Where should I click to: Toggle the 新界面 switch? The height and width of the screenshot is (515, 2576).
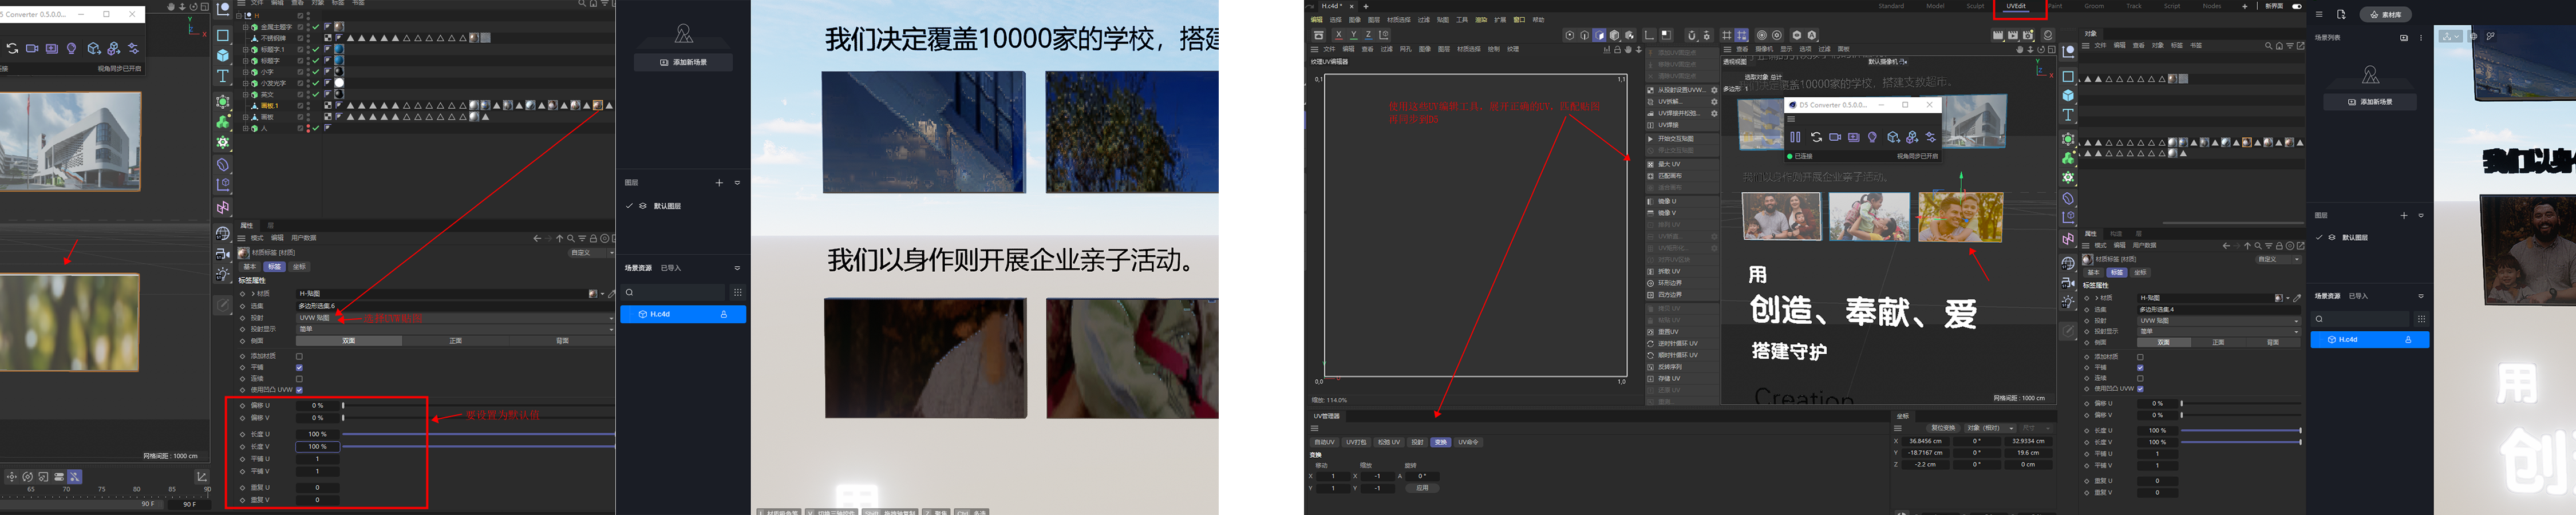2297,6
